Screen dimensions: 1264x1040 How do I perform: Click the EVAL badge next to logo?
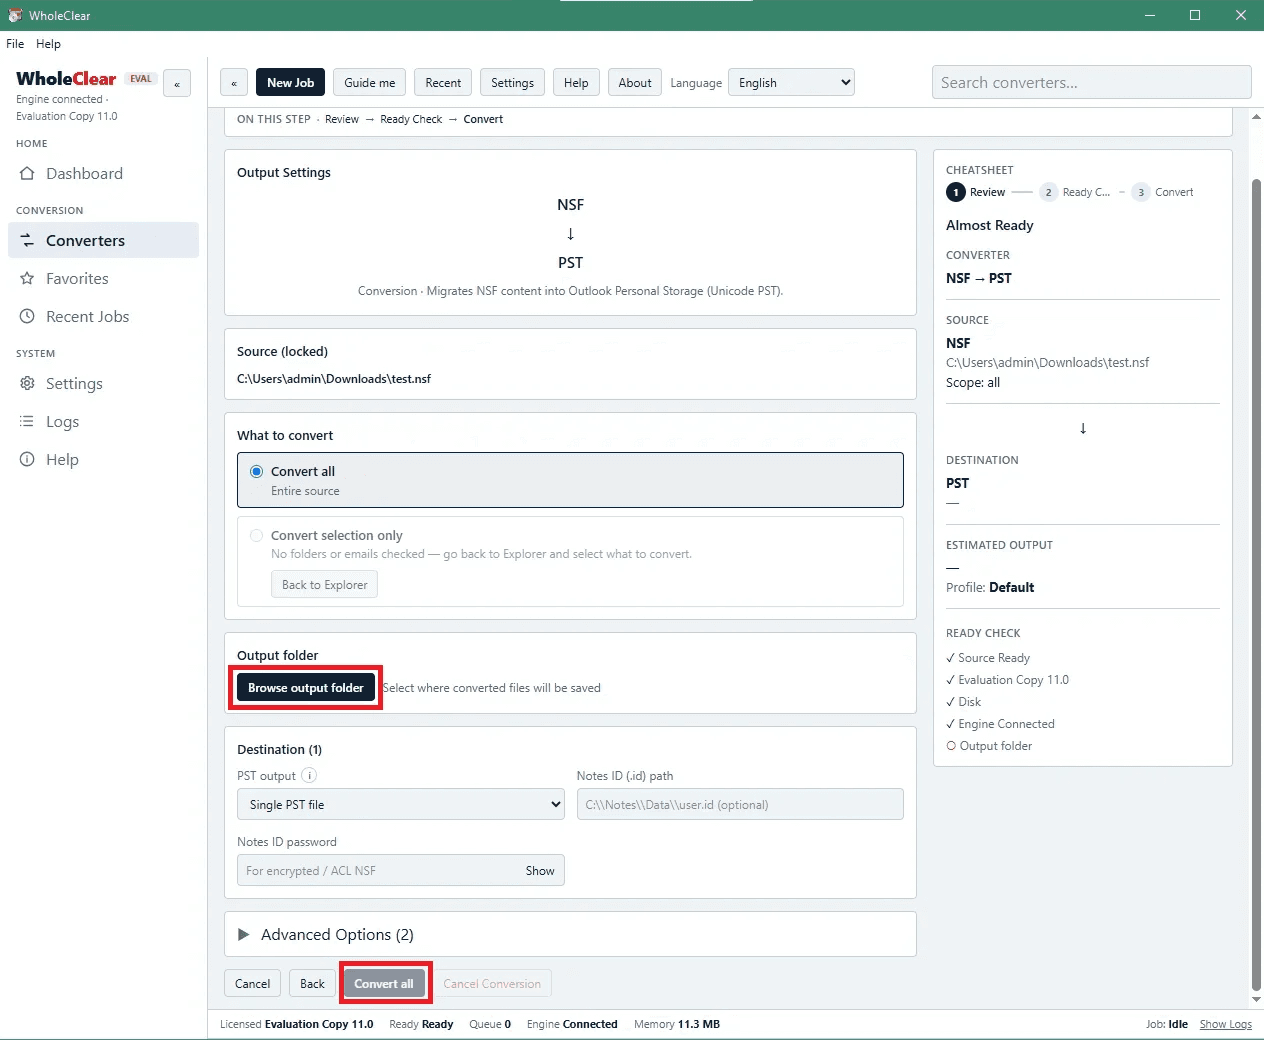(141, 79)
